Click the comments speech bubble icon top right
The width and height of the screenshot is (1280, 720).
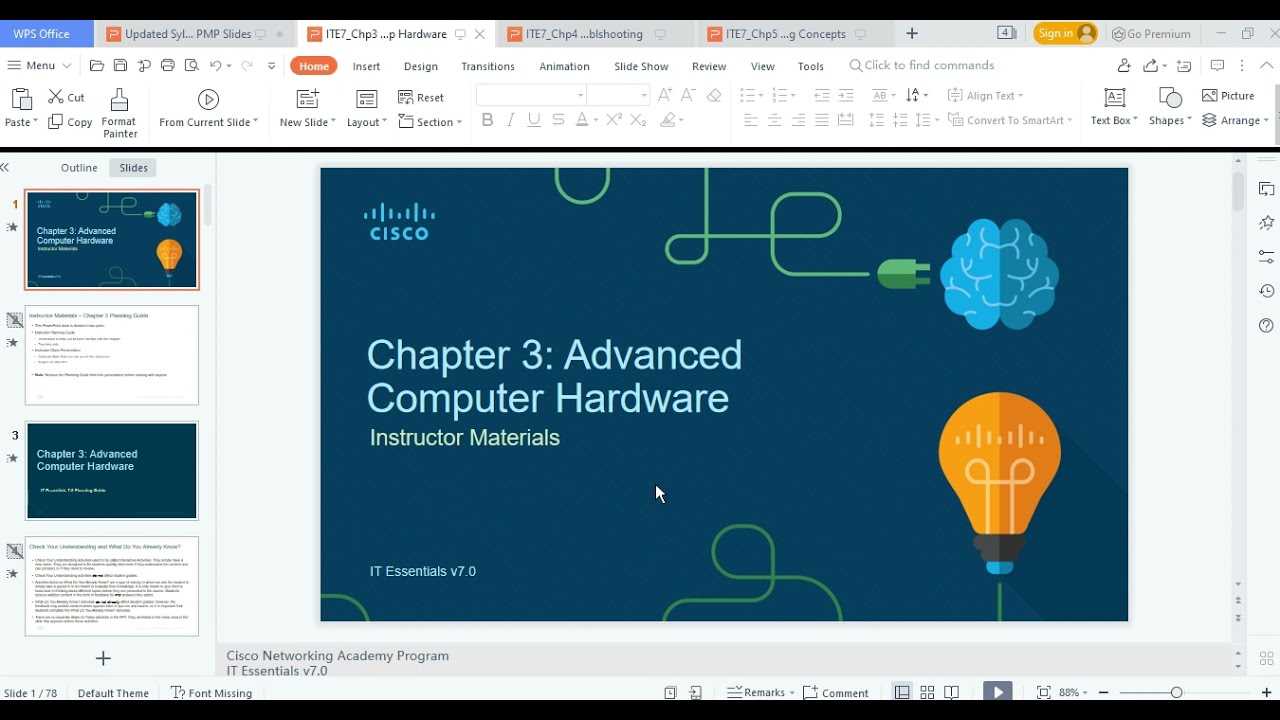tap(1217, 66)
